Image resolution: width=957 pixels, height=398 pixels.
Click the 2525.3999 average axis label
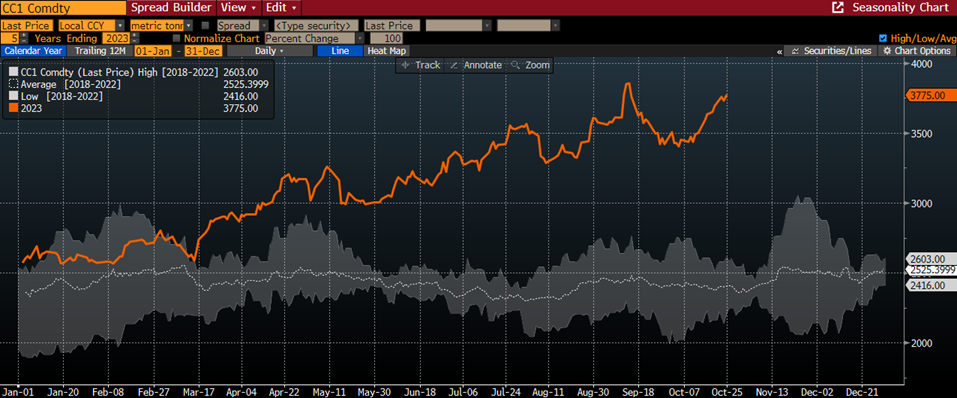(x=932, y=269)
